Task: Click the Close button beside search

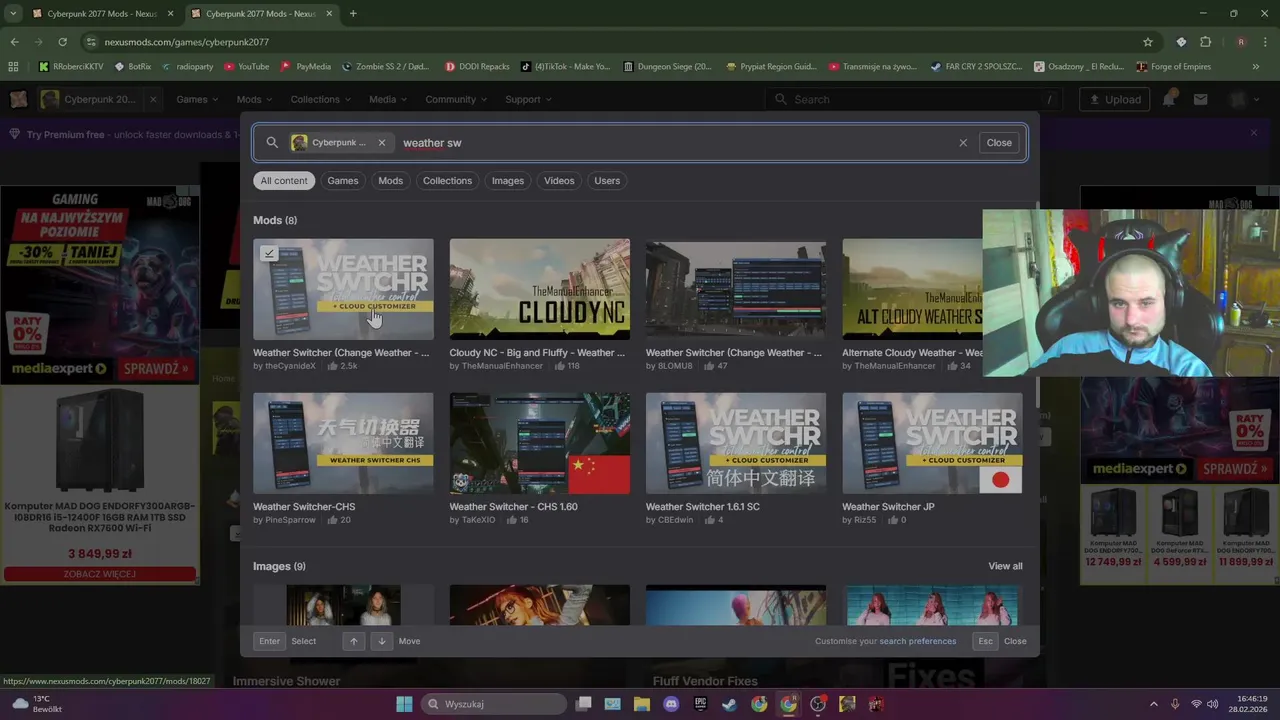Action: (x=999, y=143)
